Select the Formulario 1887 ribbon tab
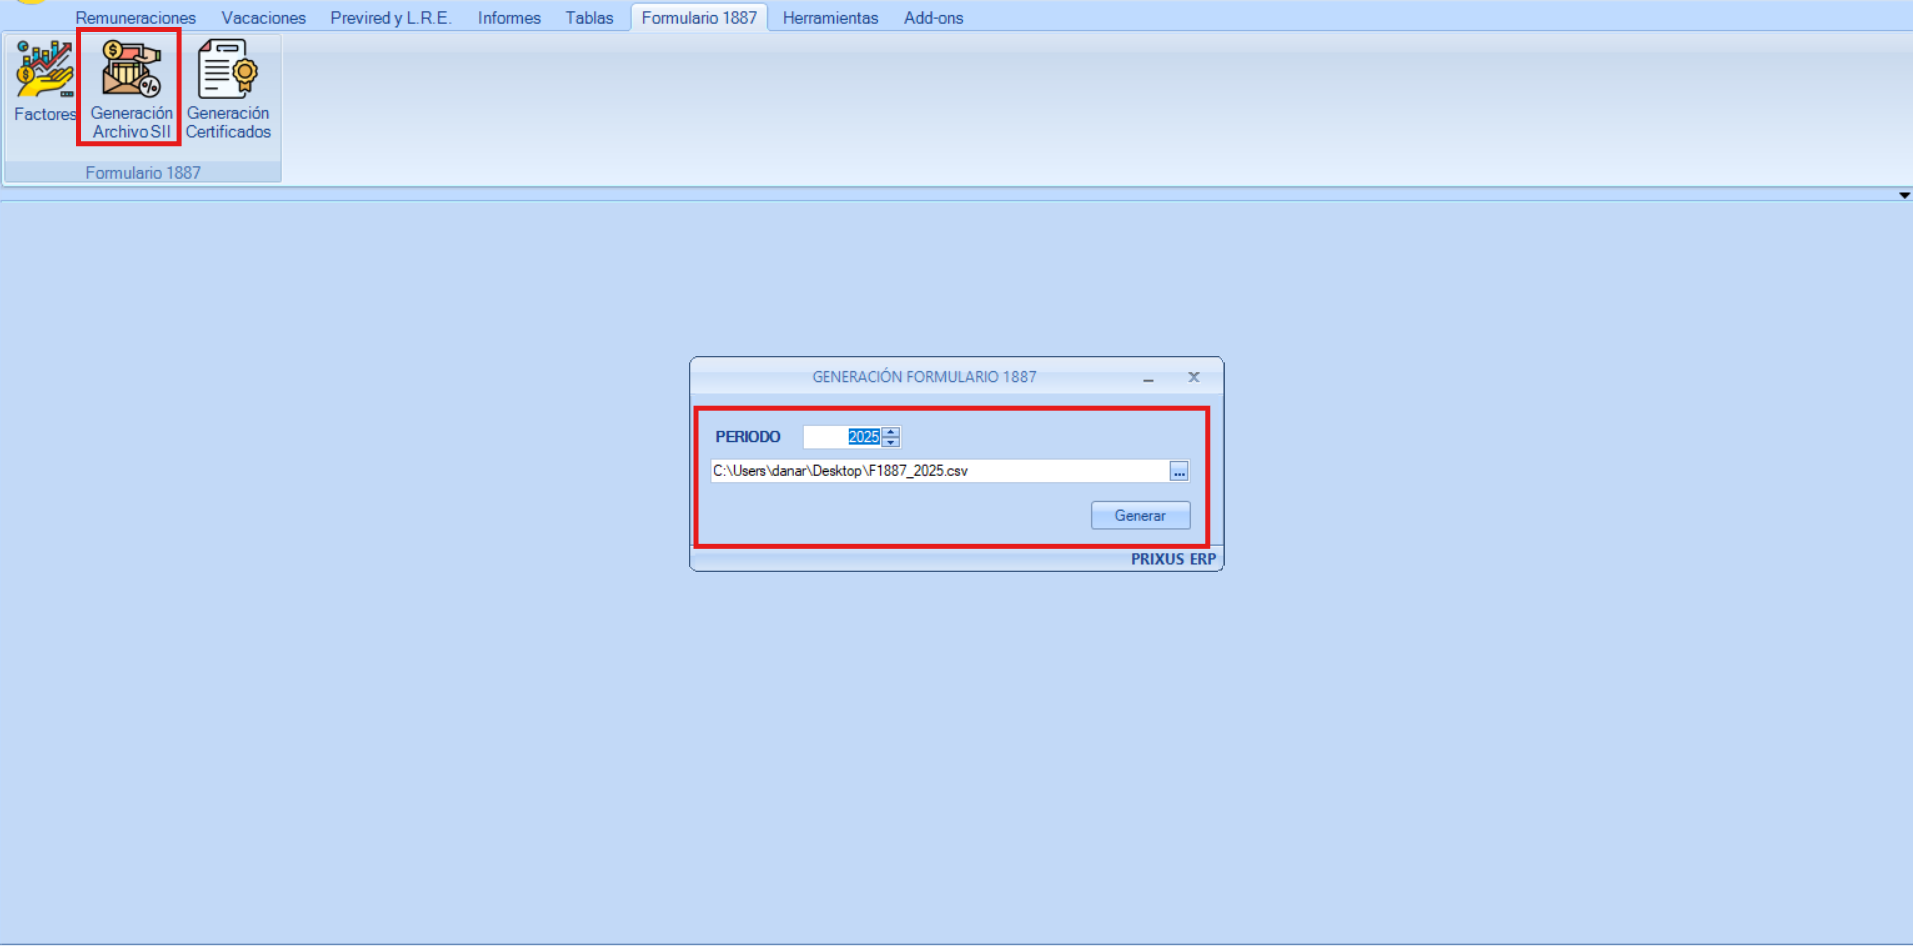Screen dimensions: 1913x946 pos(699,18)
